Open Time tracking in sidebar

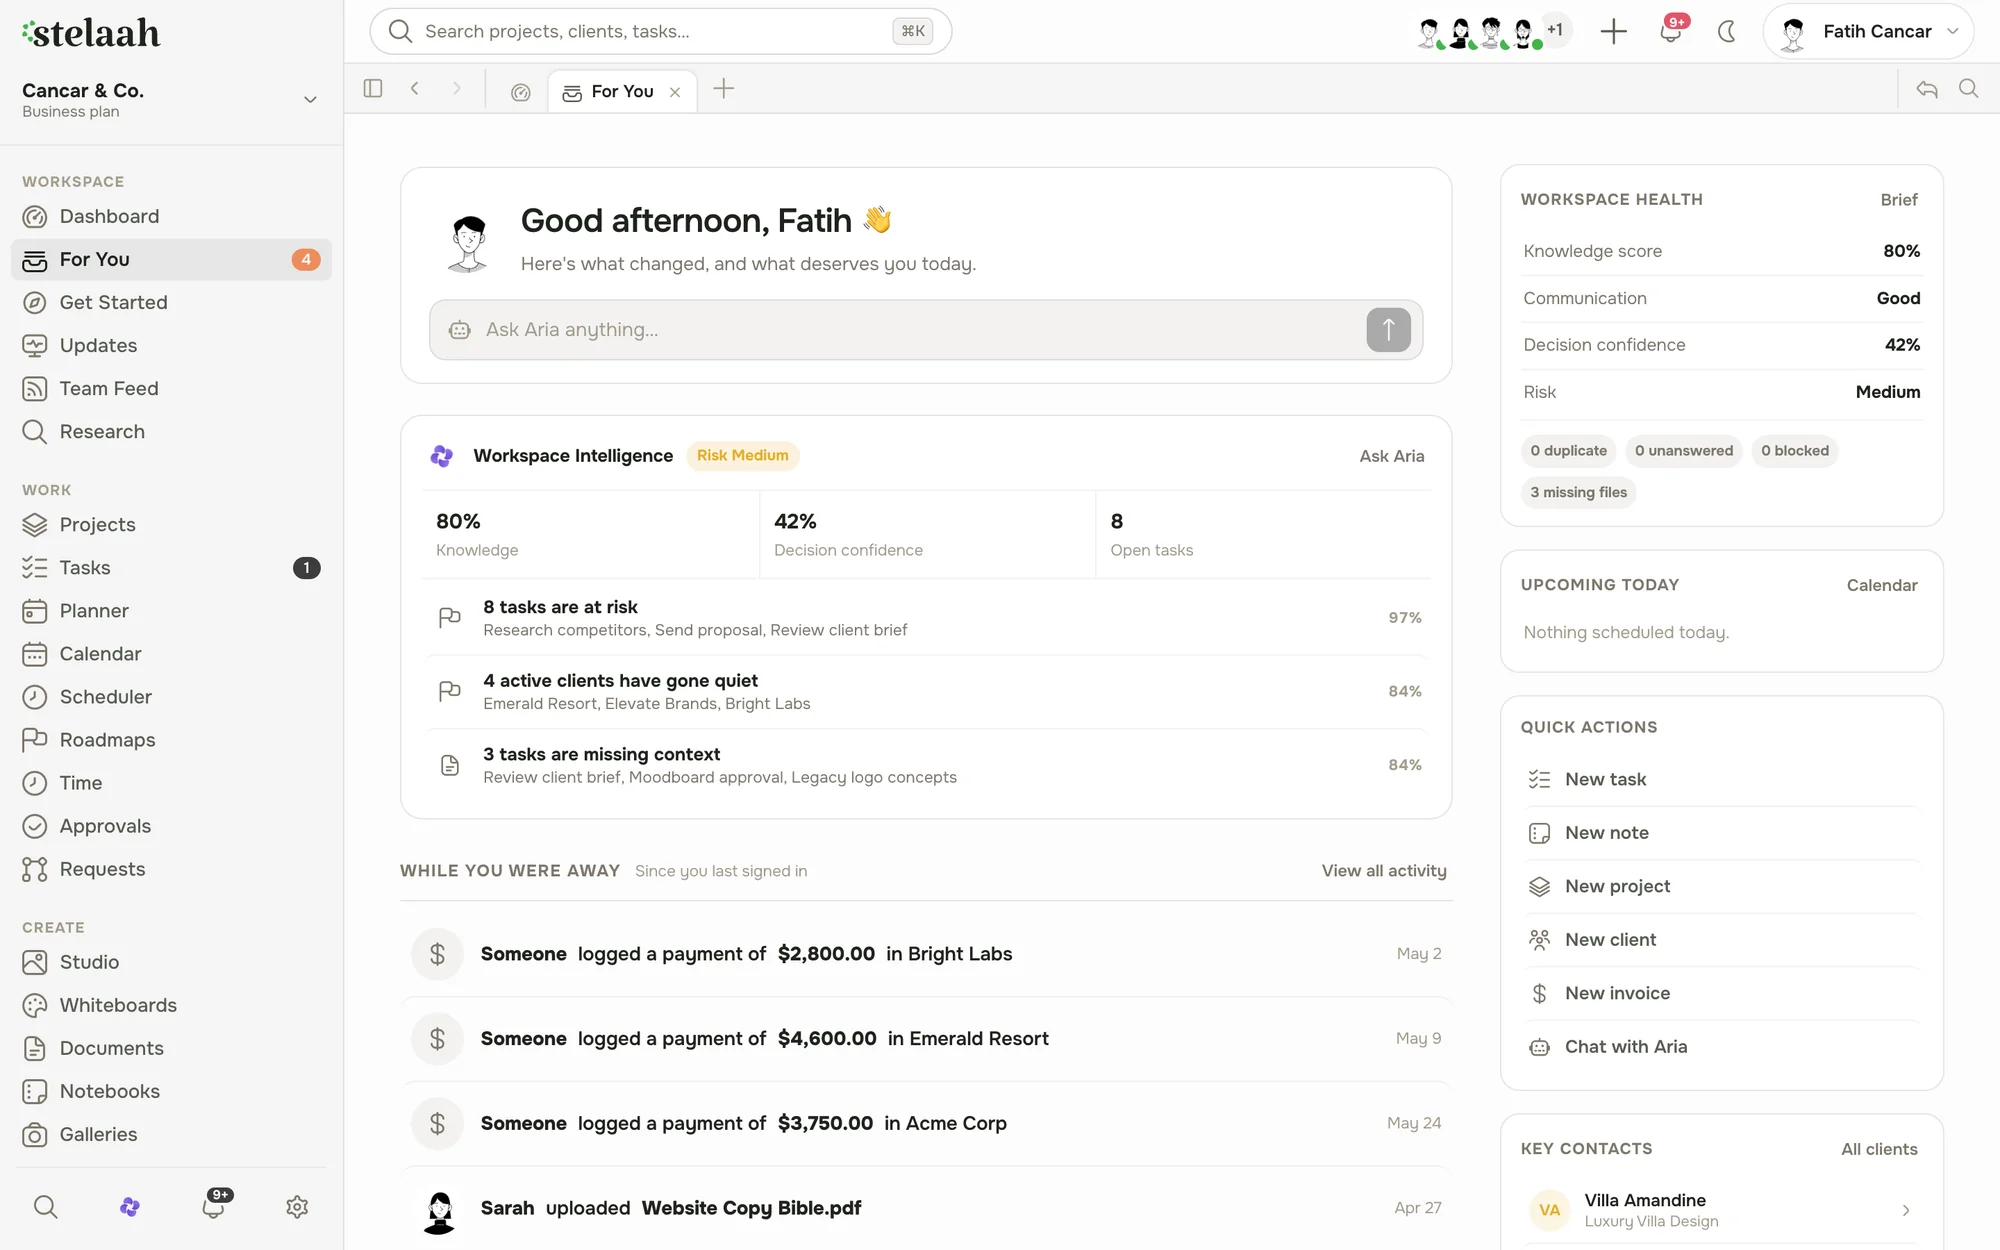pyautogui.click(x=171, y=783)
